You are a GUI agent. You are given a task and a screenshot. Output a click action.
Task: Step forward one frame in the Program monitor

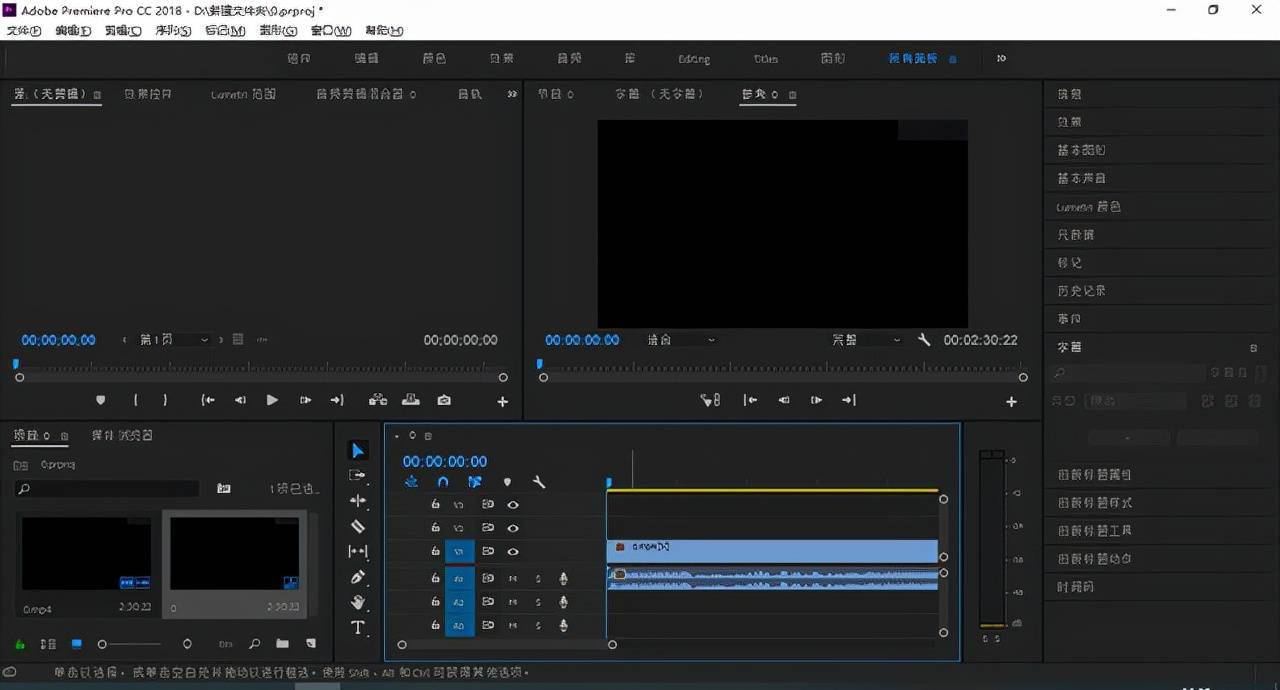[x=816, y=400]
